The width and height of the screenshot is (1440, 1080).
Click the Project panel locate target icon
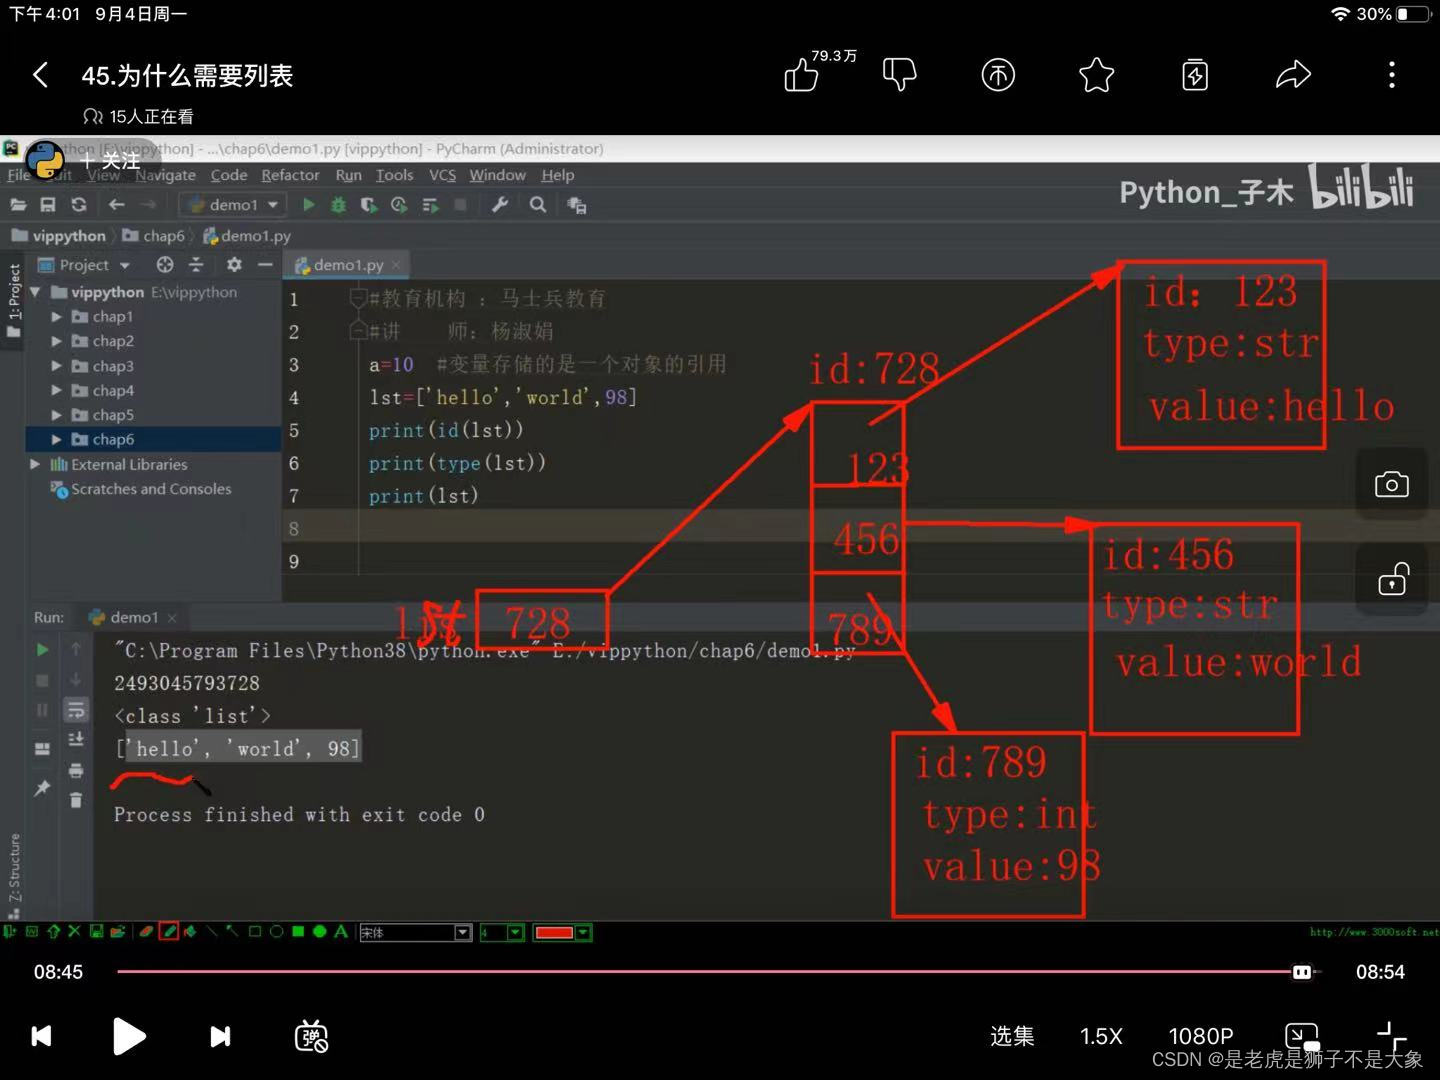[165, 264]
